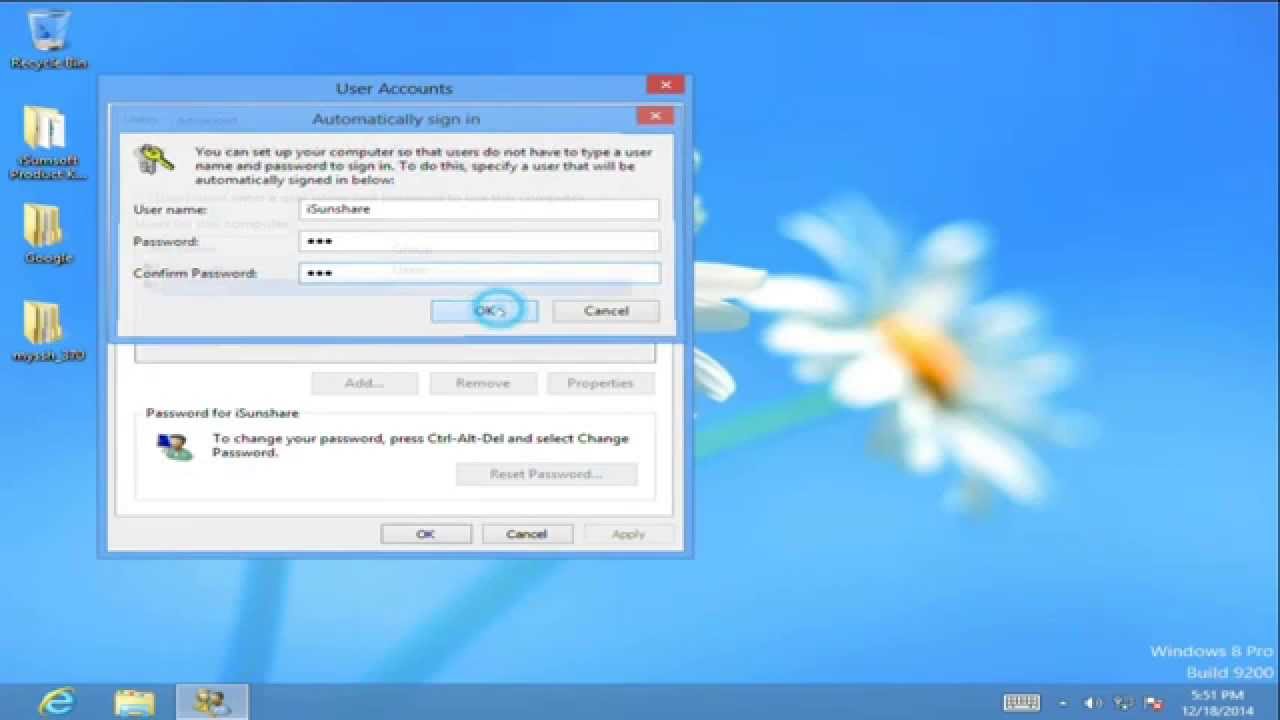Focus the User name field with iSunshare
Screen dimensions: 1280x720
[x=479, y=209]
